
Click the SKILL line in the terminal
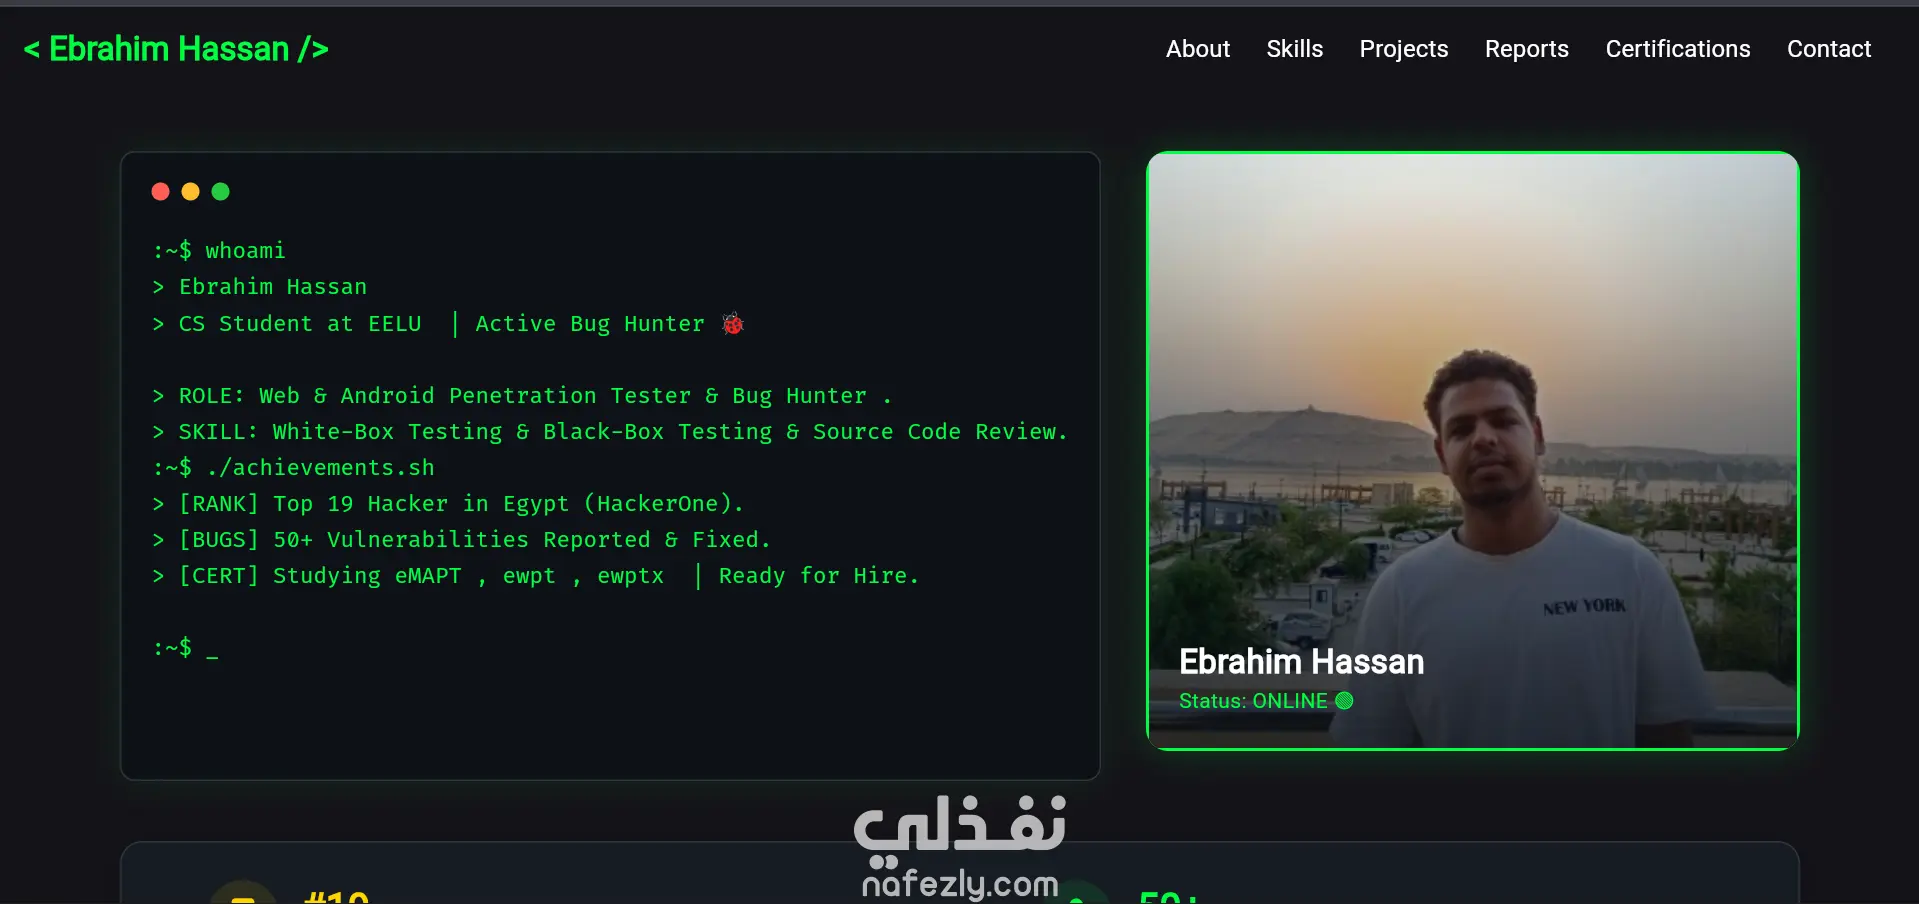[610, 432]
